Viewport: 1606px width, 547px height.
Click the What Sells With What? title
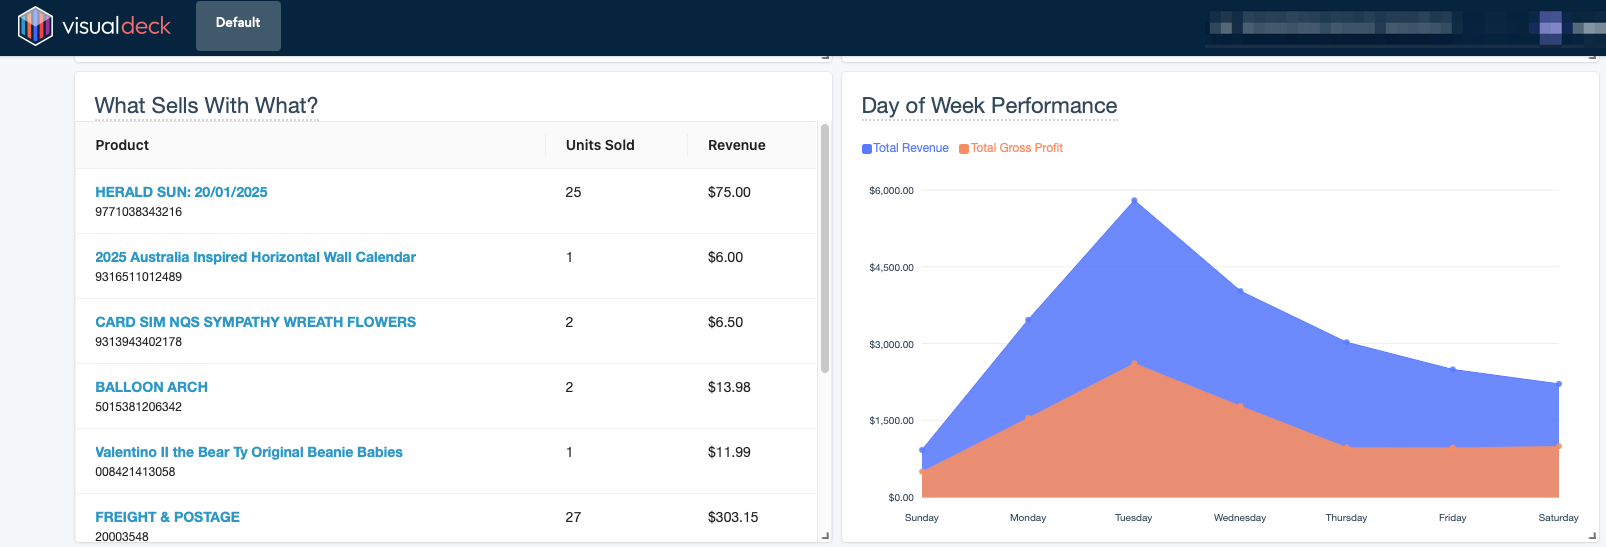coord(206,106)
